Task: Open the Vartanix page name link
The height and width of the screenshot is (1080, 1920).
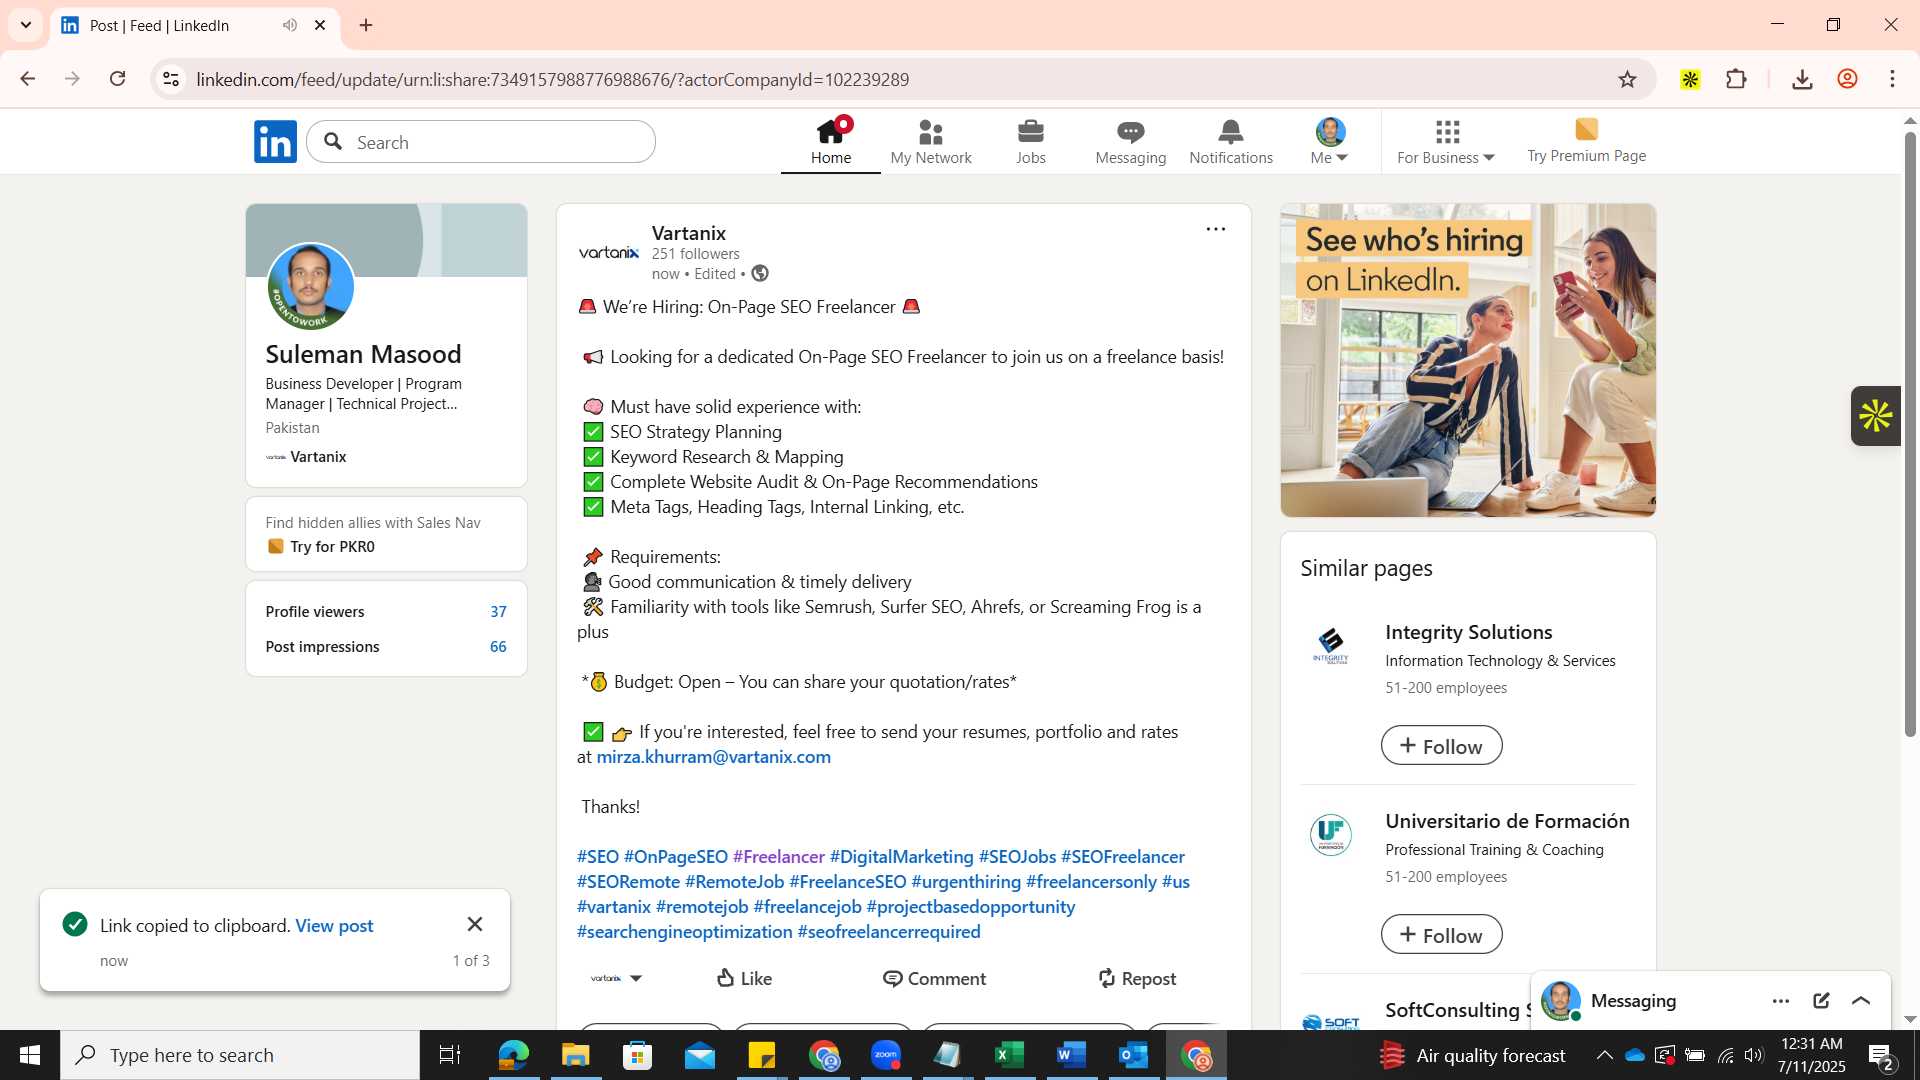Action: tap(689, 233)
